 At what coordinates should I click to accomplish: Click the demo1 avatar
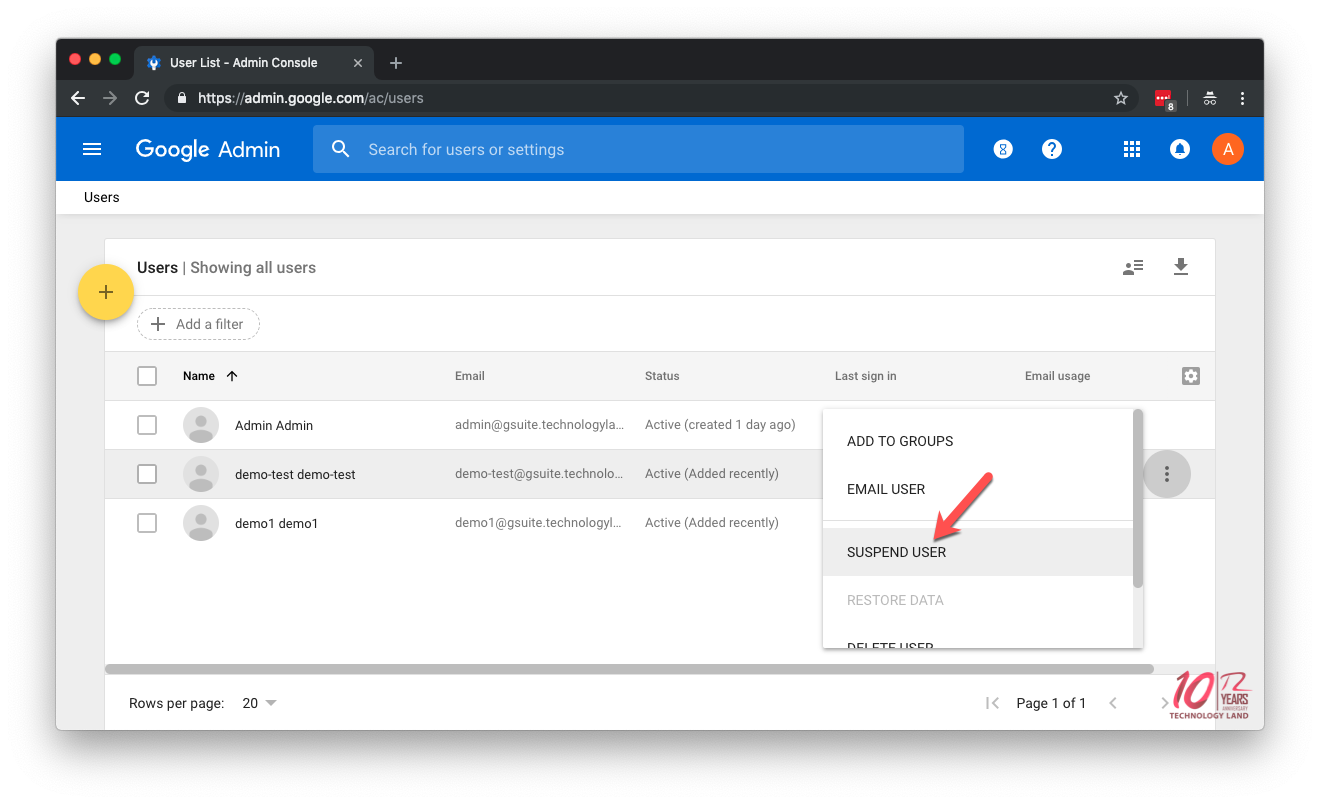click(x=201, y=523)
